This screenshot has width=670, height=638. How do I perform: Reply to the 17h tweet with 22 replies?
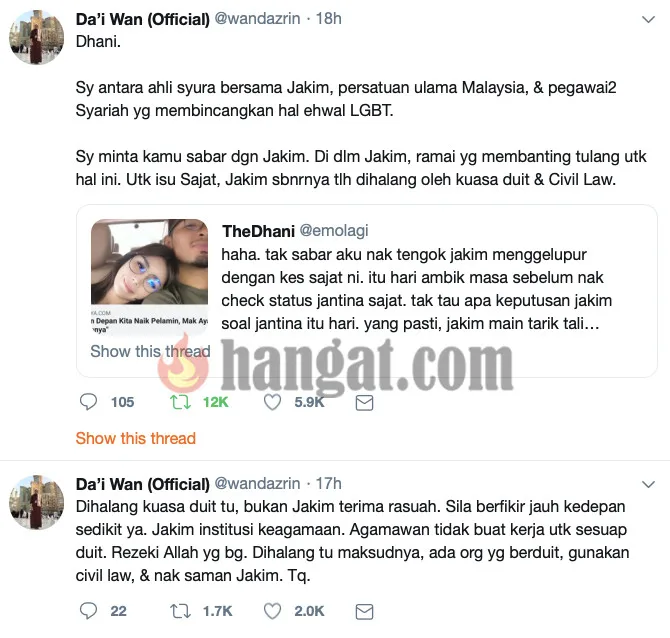click(88, 611)
